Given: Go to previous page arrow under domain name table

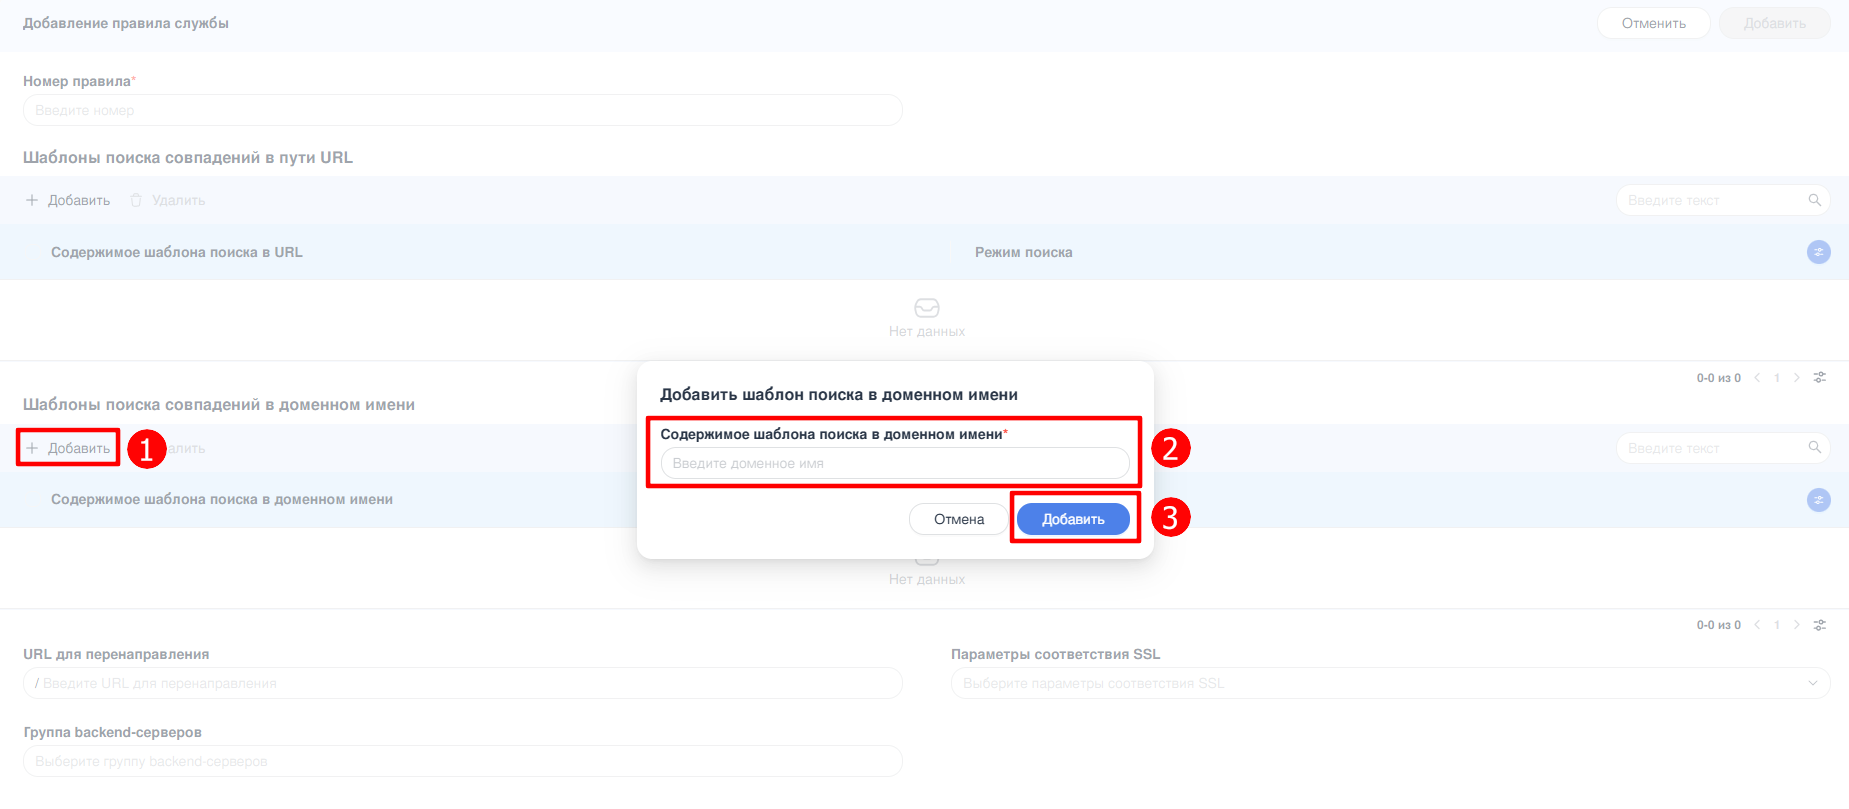Looking at the screenshot, I should (x=1757, y=625).
